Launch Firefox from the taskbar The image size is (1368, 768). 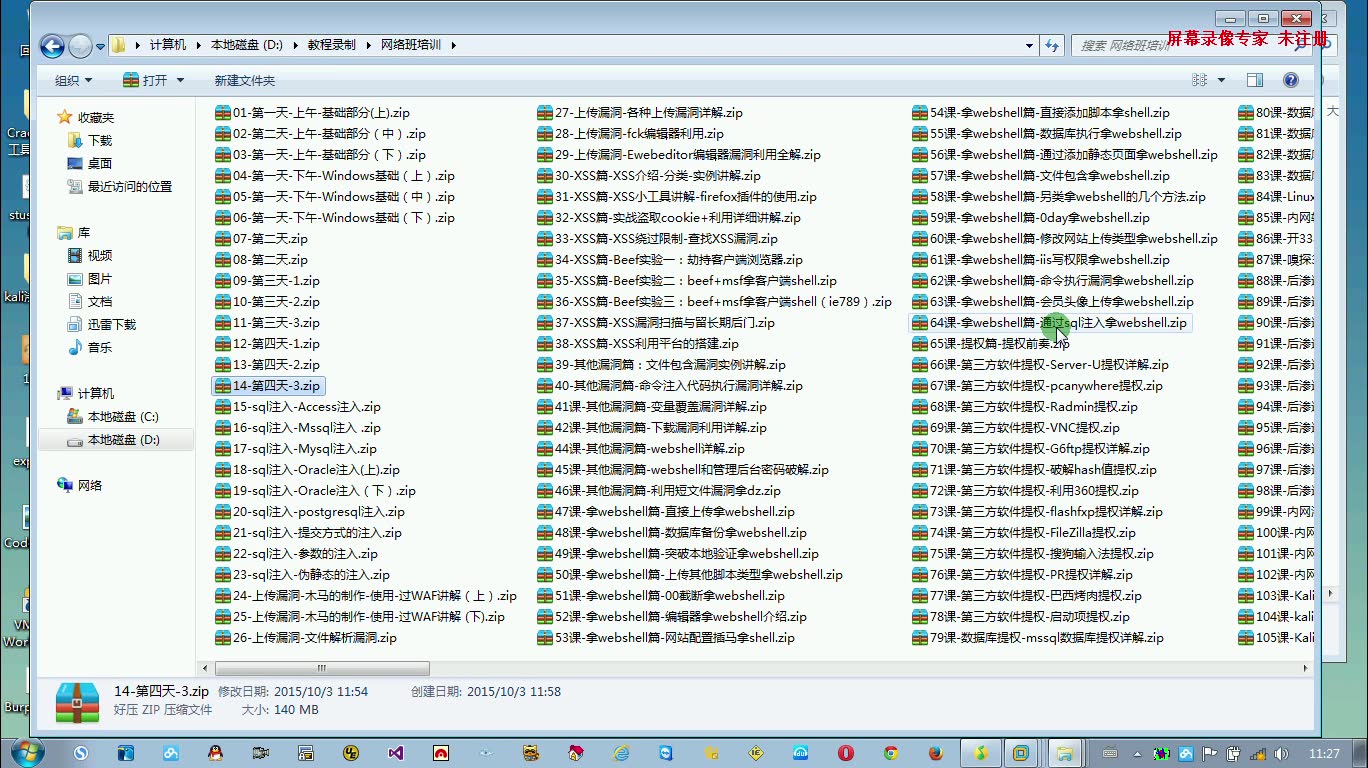coord(935,753)
